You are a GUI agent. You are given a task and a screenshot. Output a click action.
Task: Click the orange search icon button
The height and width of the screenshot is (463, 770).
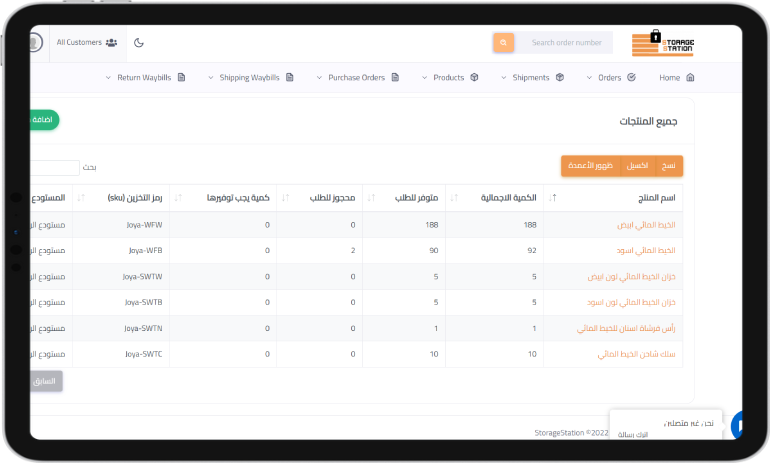[503, 43]
